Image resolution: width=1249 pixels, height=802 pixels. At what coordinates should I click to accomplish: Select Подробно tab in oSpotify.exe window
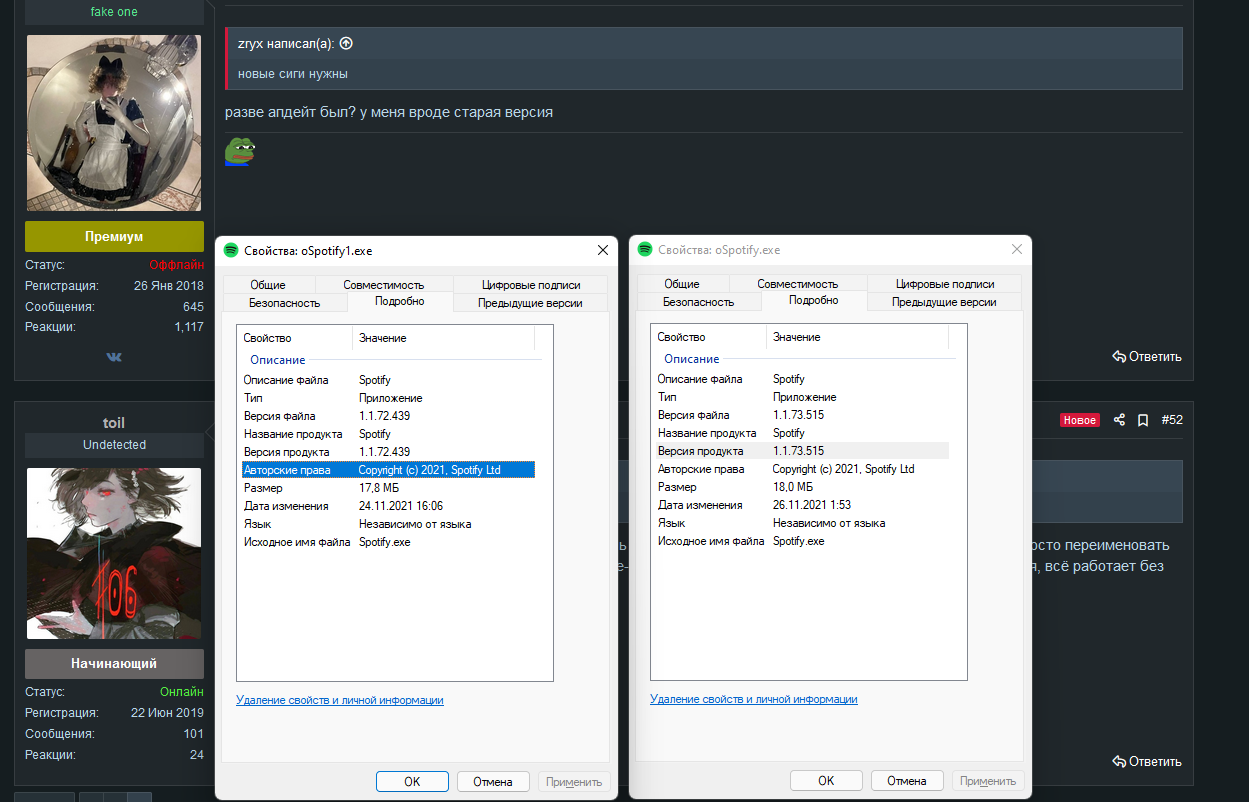[x=814, y=300]
